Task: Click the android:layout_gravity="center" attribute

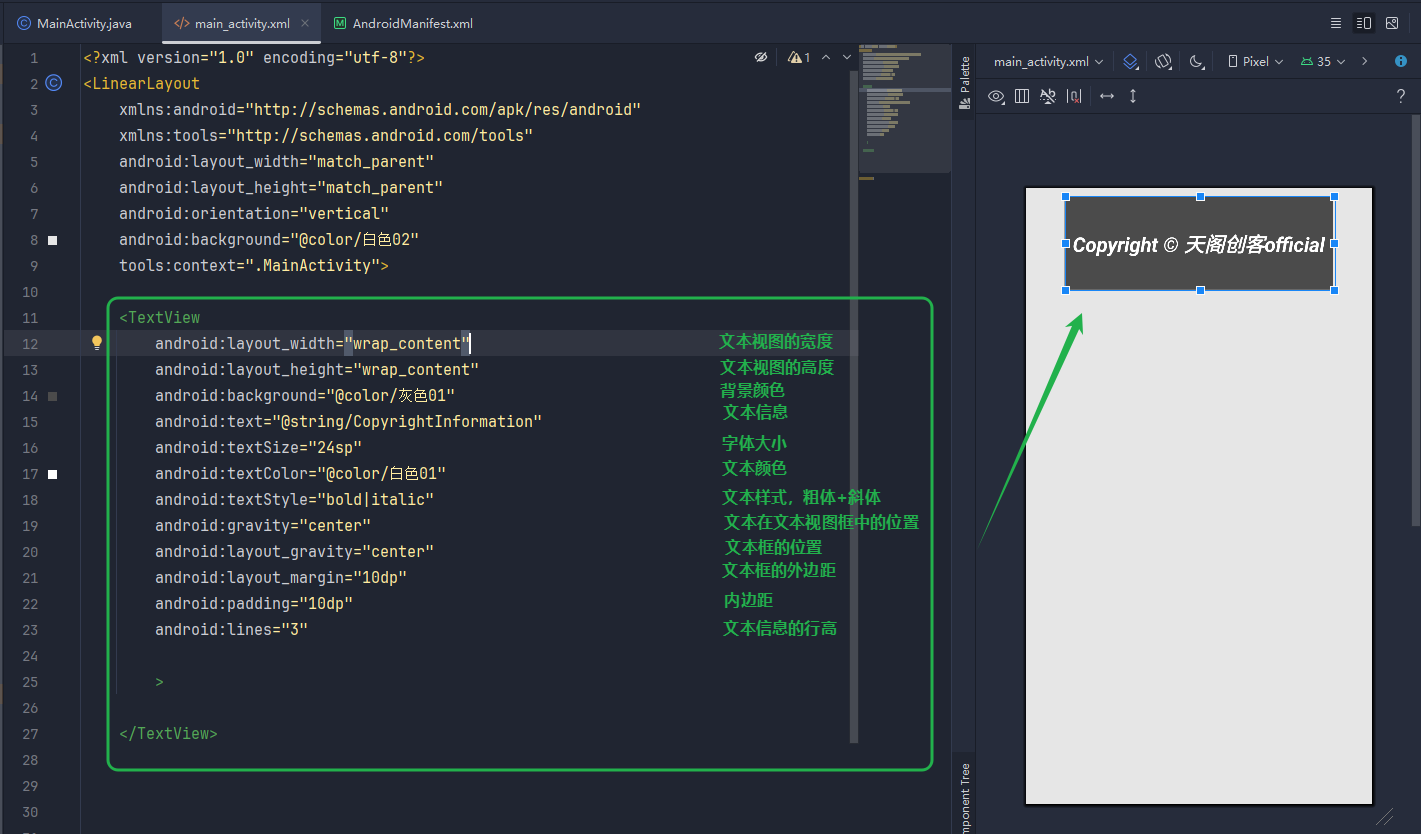Action: 295,552
